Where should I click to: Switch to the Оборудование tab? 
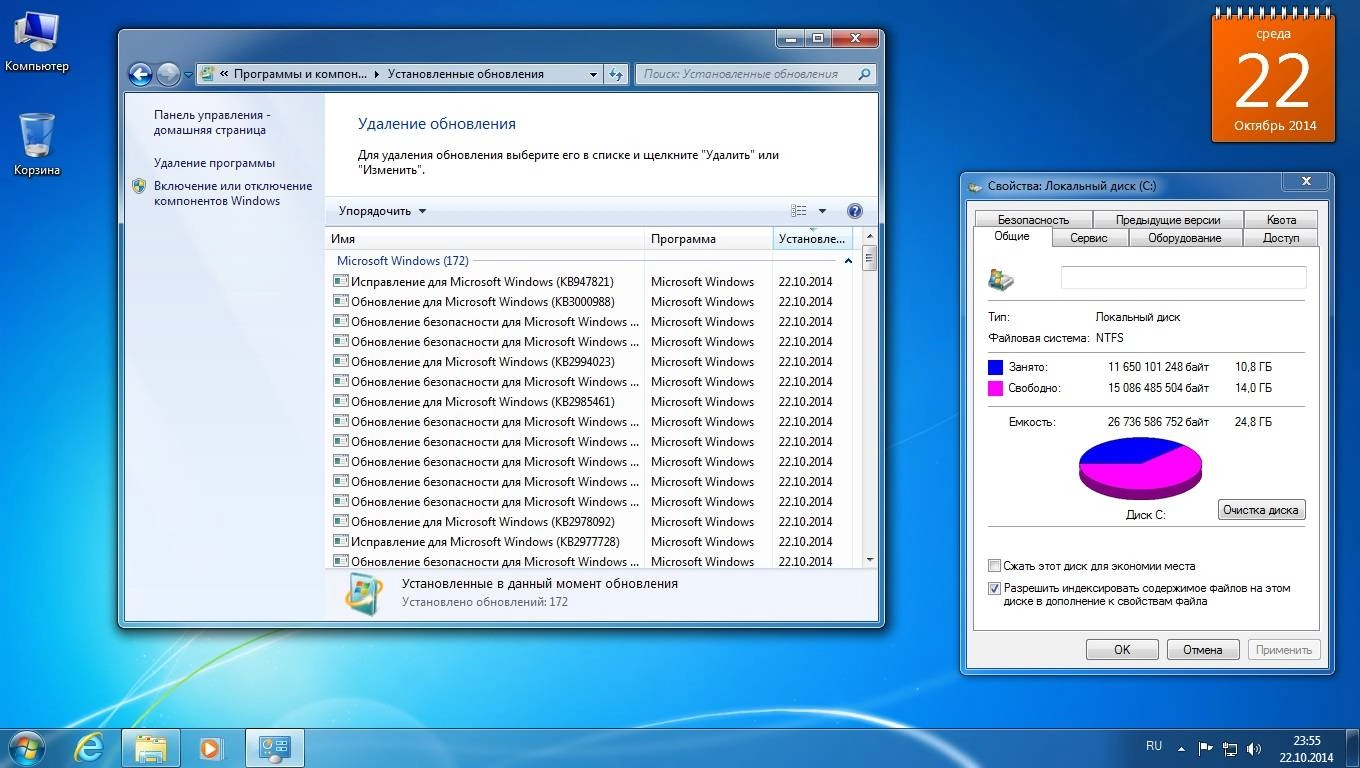(1185, 238)
